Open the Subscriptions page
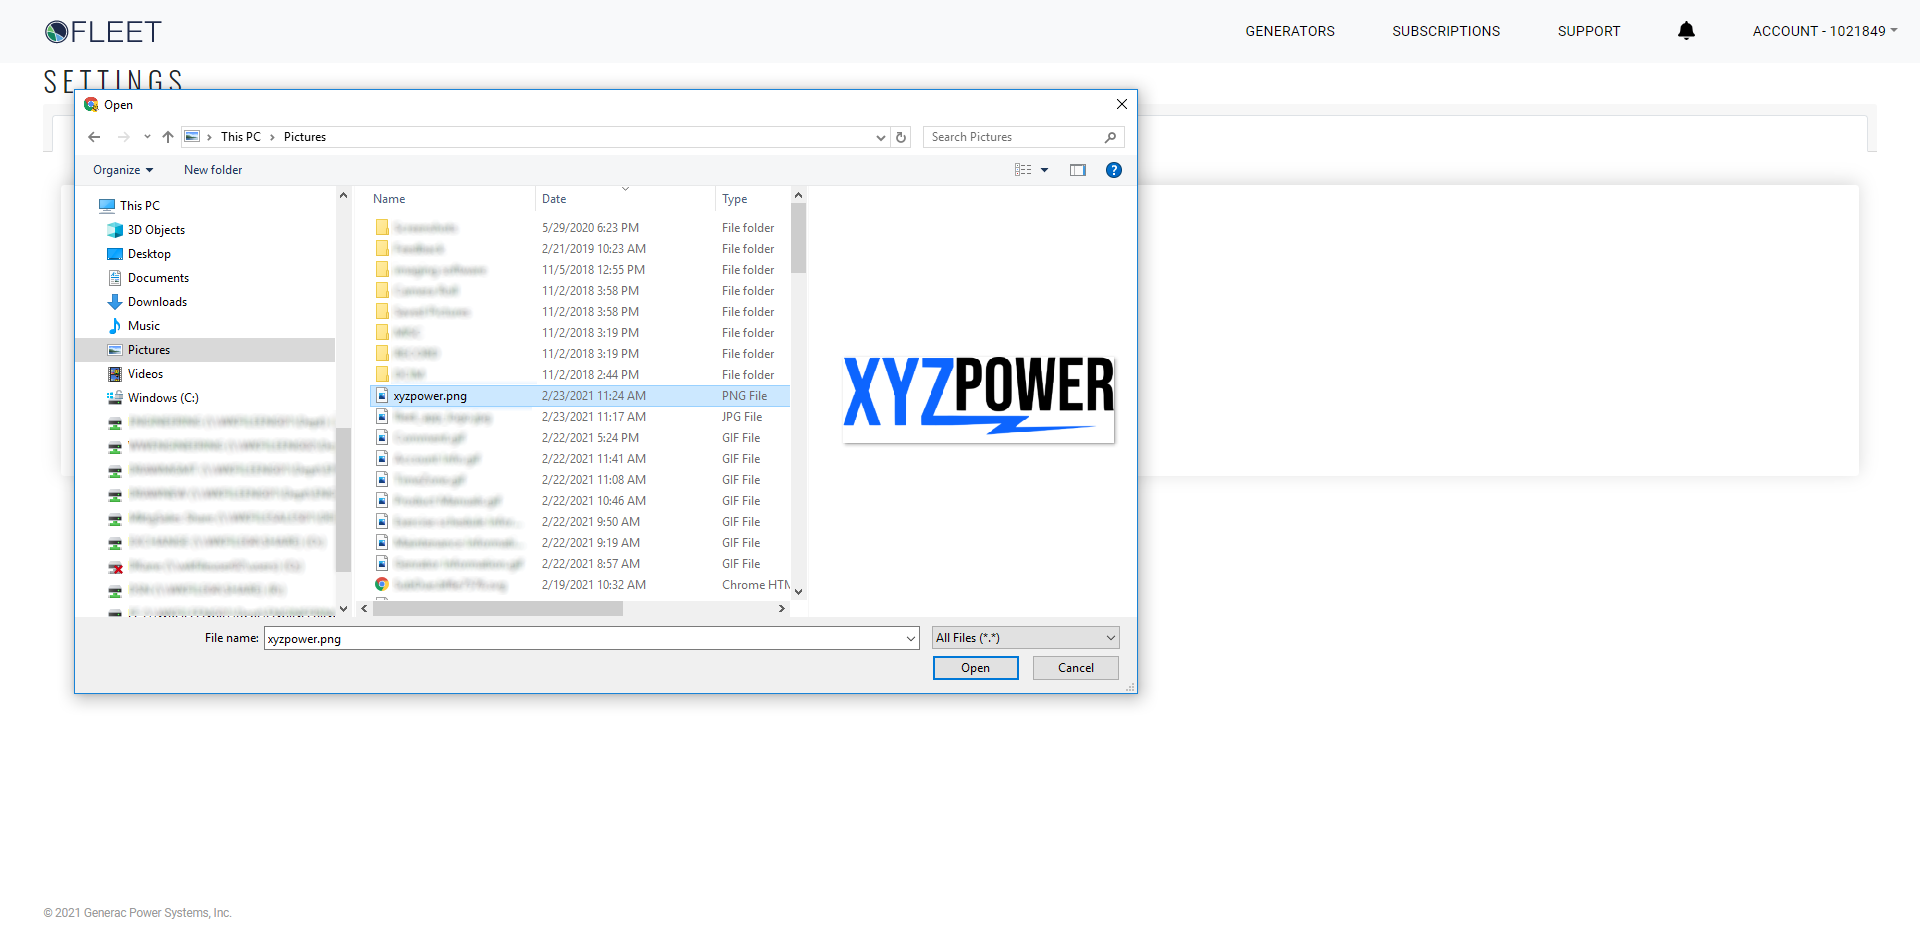This screenshot has height=937, width=1920. [x=1446, y=31]
